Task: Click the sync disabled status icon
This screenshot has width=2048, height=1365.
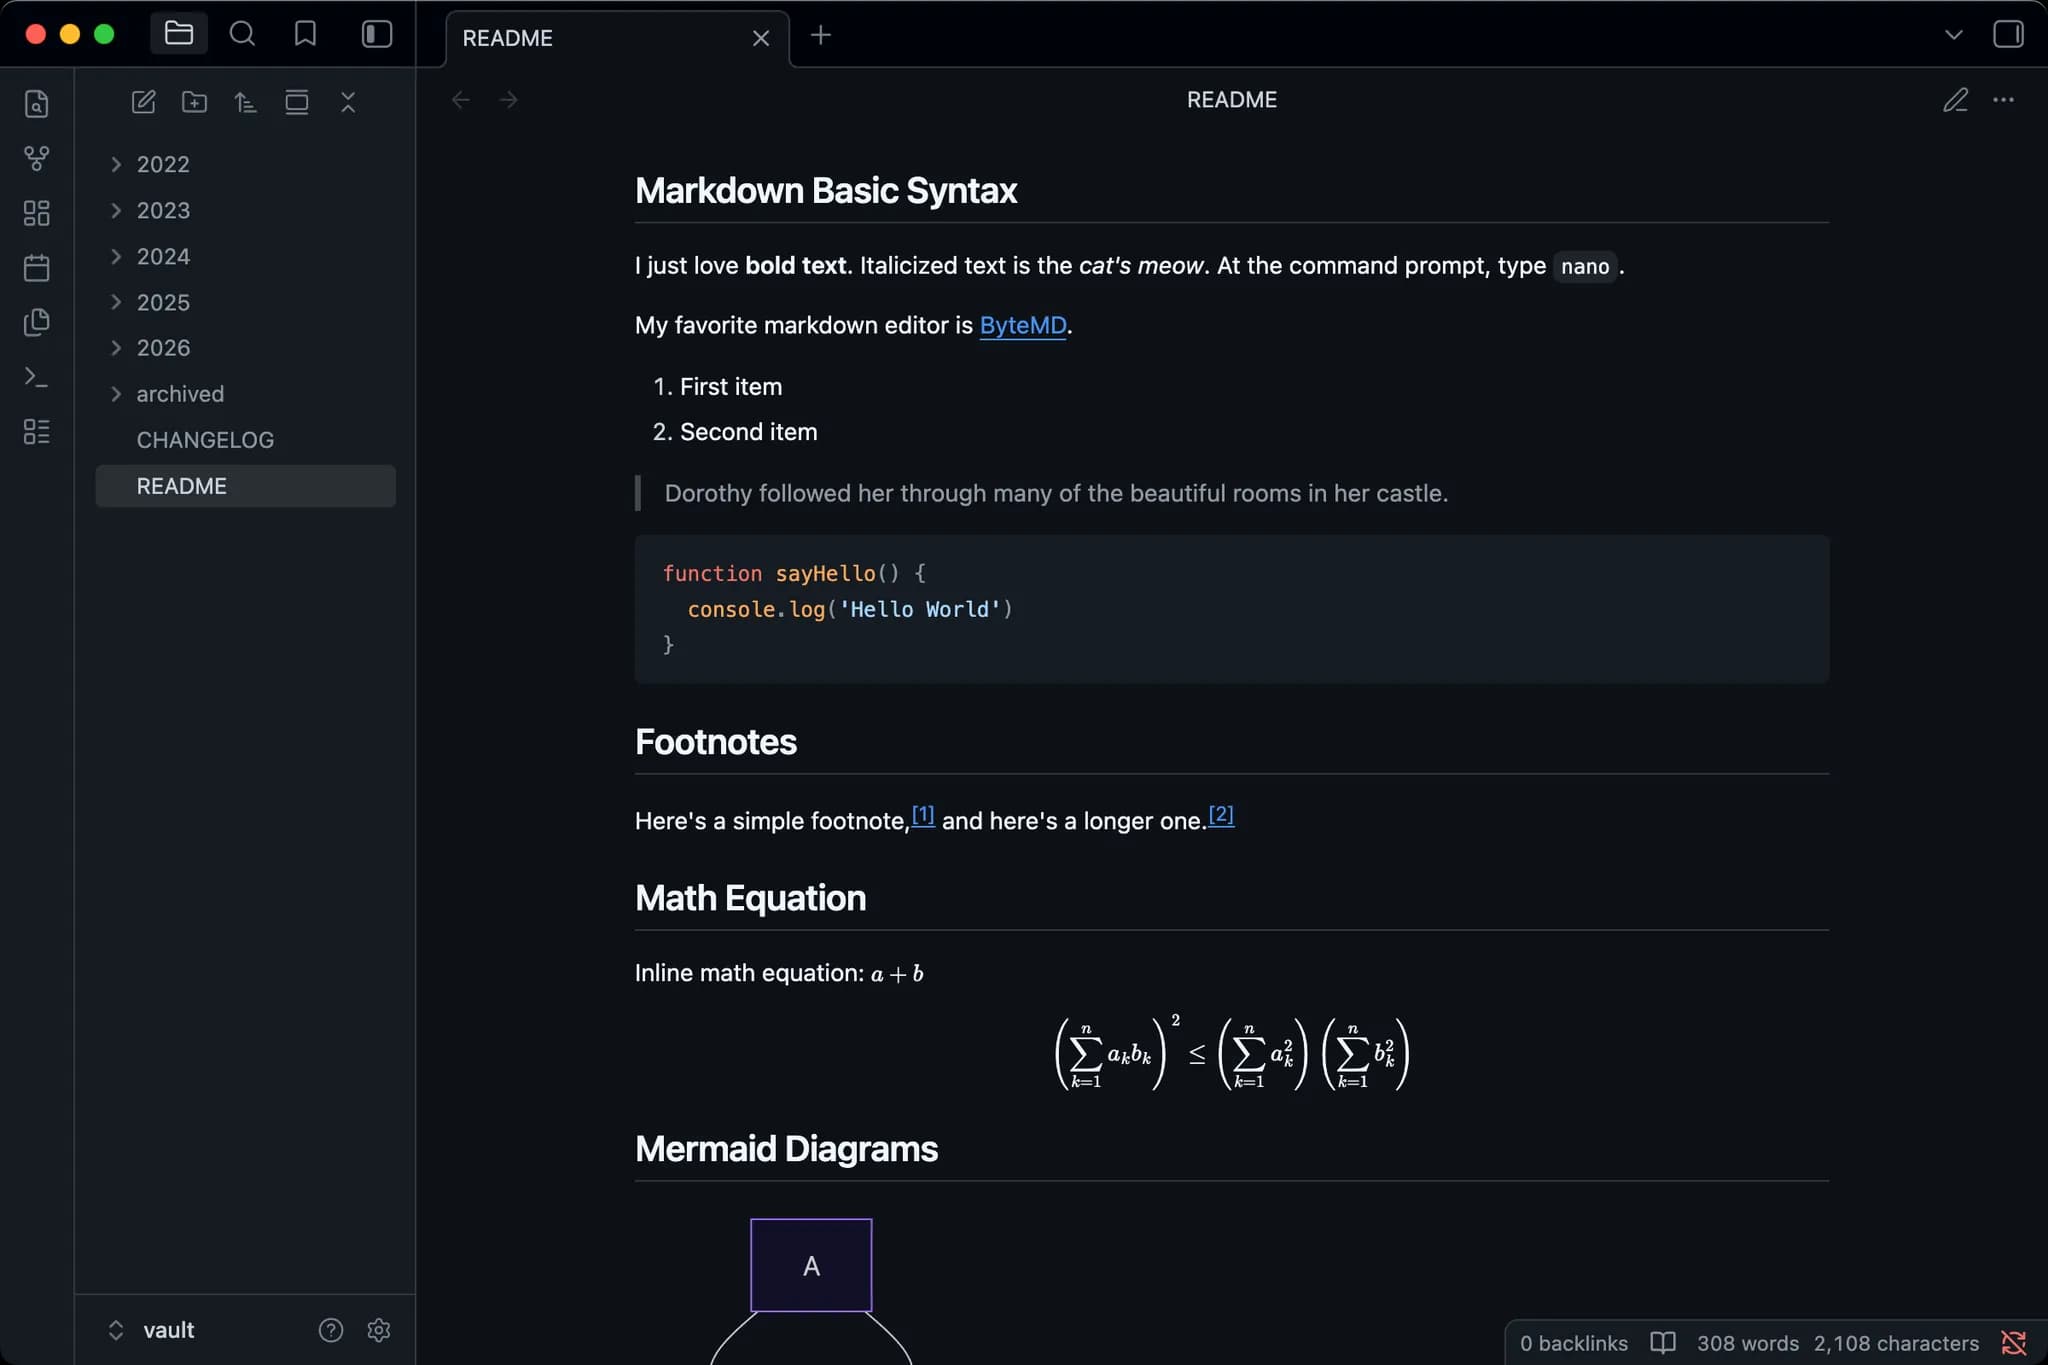Action: click(2014, 1343)
